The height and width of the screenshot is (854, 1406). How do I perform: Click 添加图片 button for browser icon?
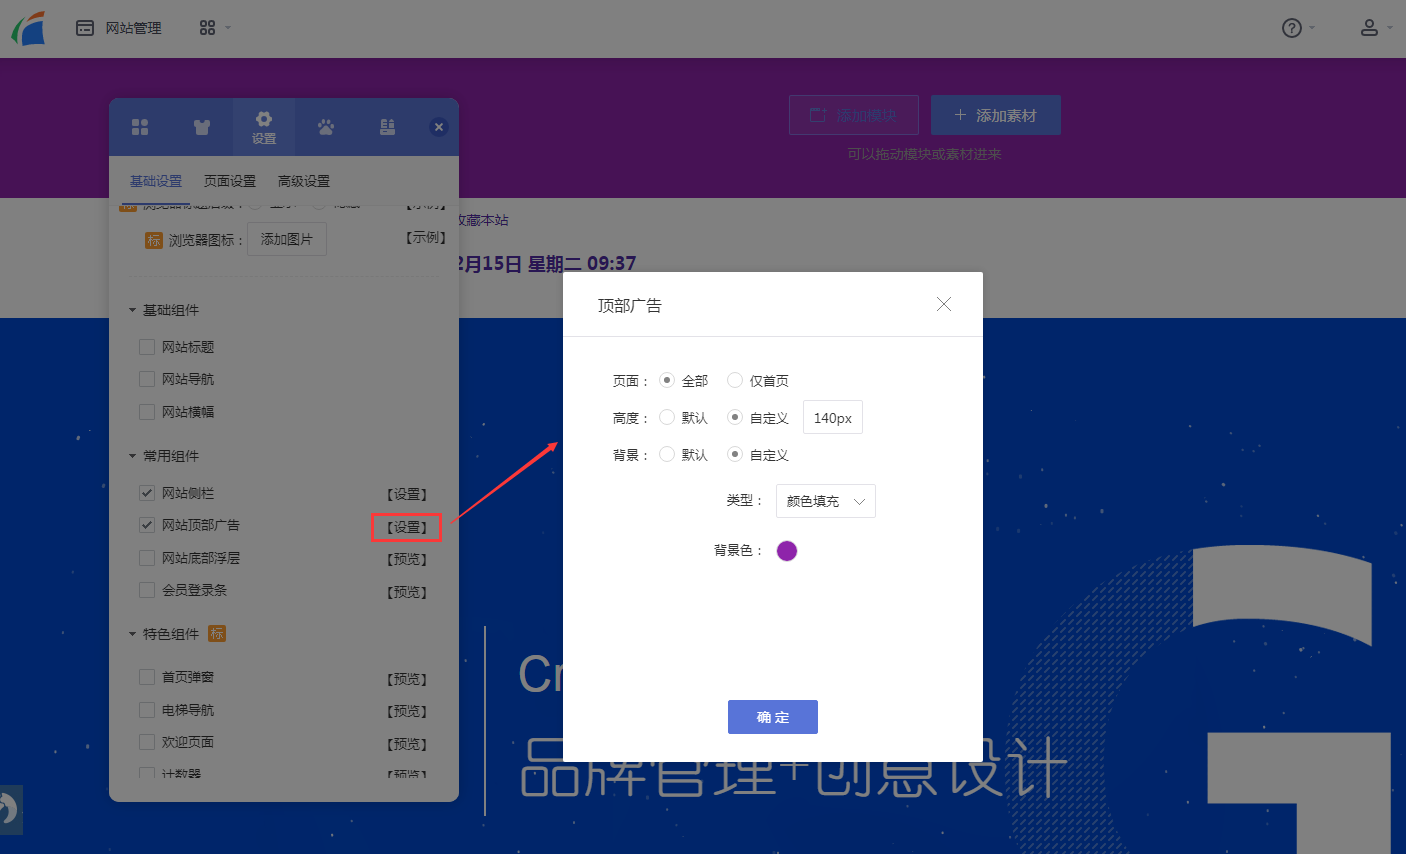click(x=287, y=239)
